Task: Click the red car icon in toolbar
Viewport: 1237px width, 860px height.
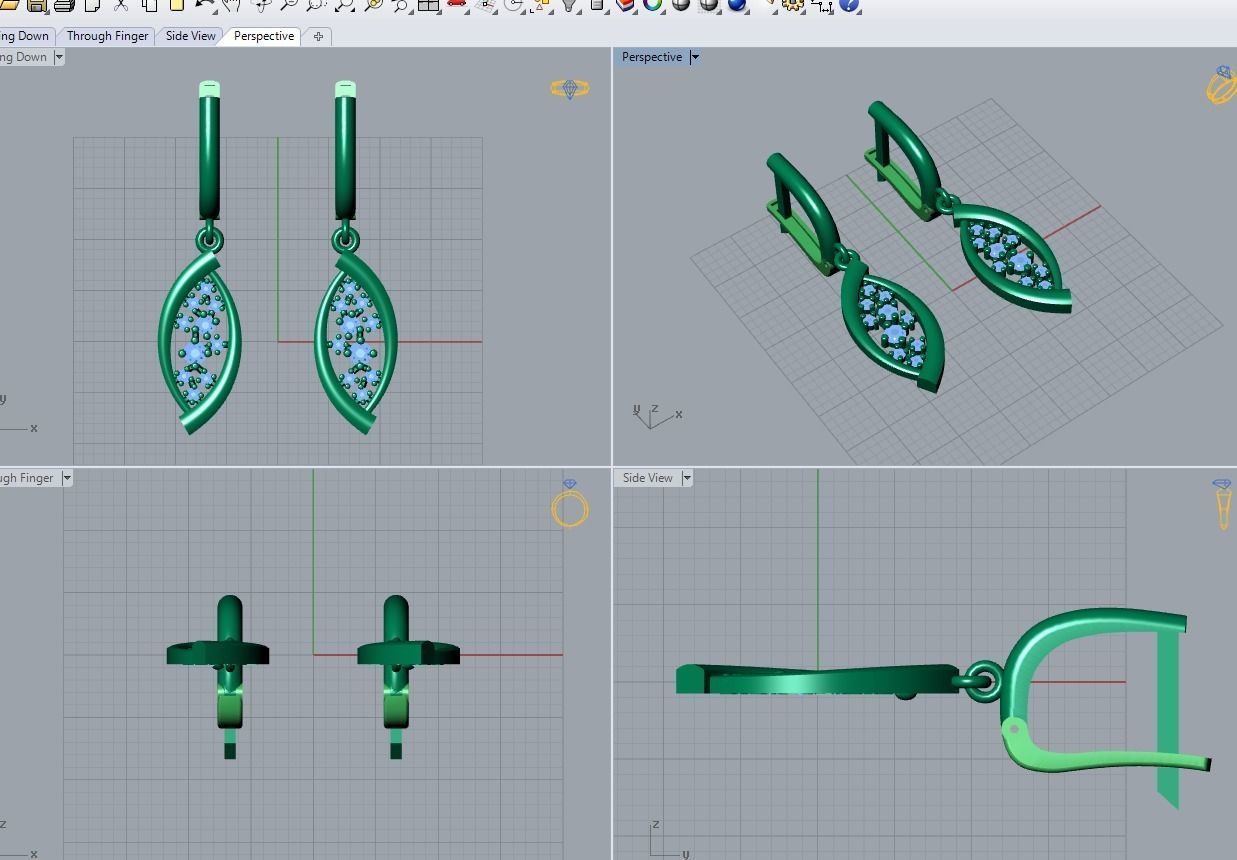Action: (x=456, y=5)
